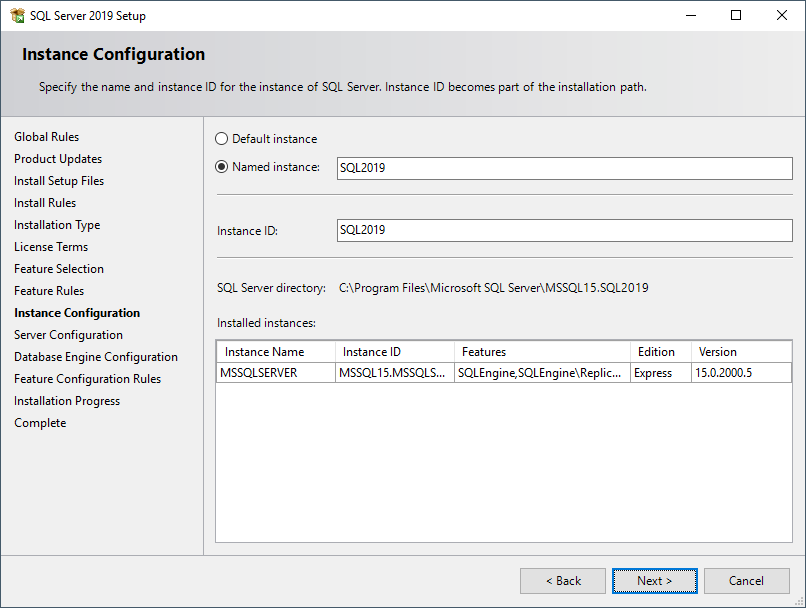
Task: Click the SQLEngine features cell
Action: [x=542, y=373]
